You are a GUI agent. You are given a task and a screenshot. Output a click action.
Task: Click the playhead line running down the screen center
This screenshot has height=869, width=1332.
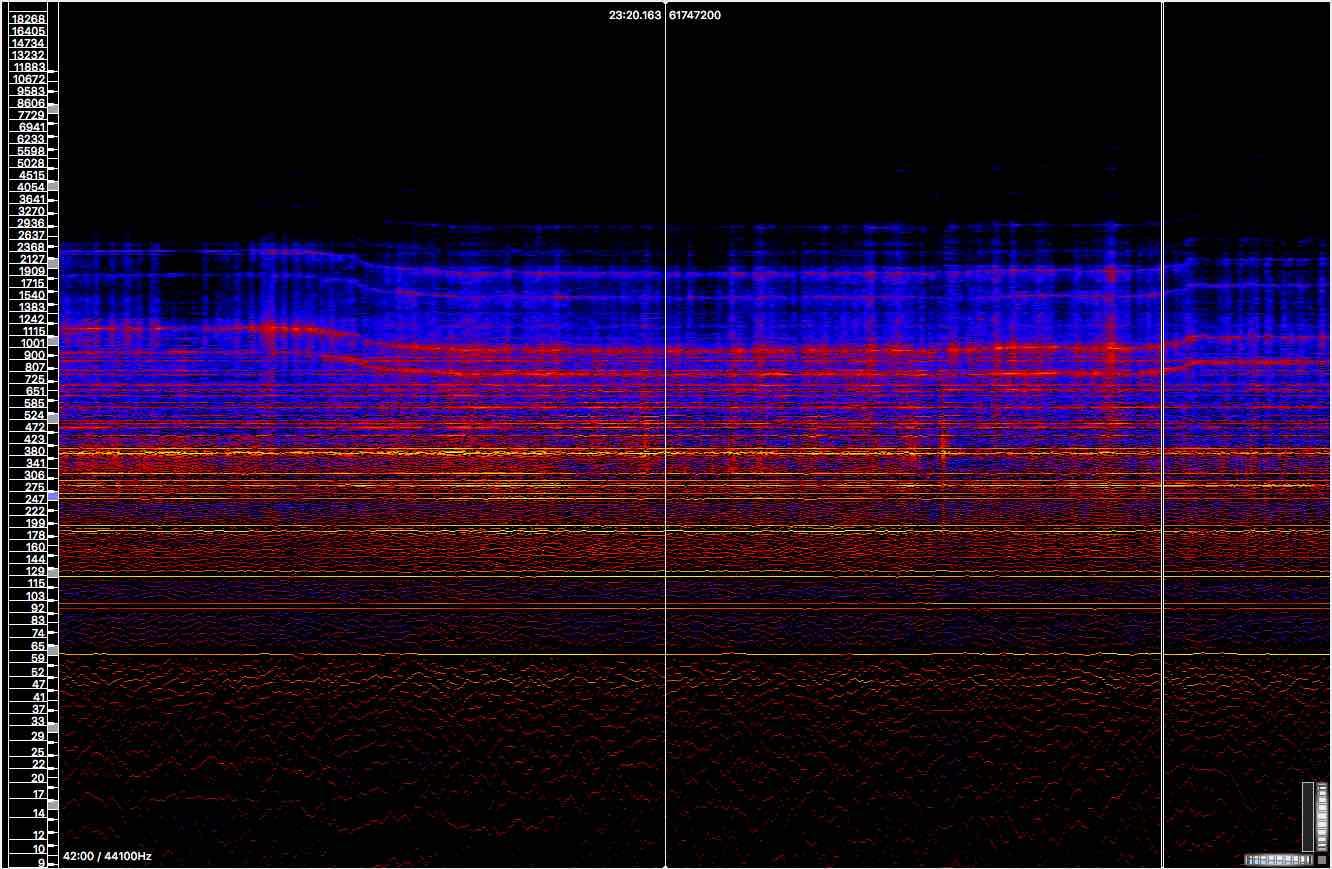[666, 450]
